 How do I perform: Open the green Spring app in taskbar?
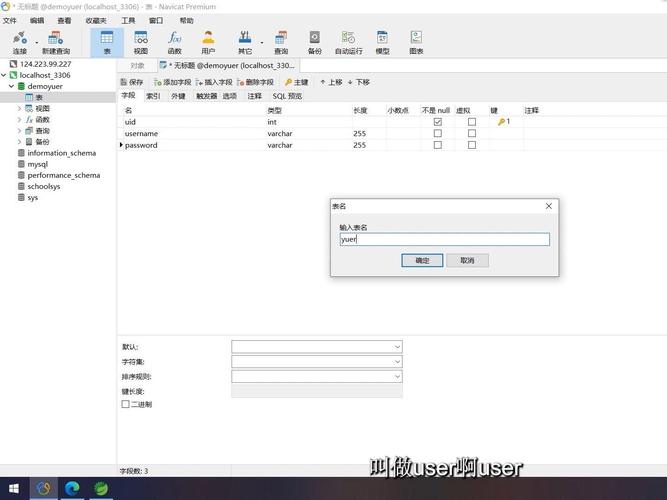100,489
